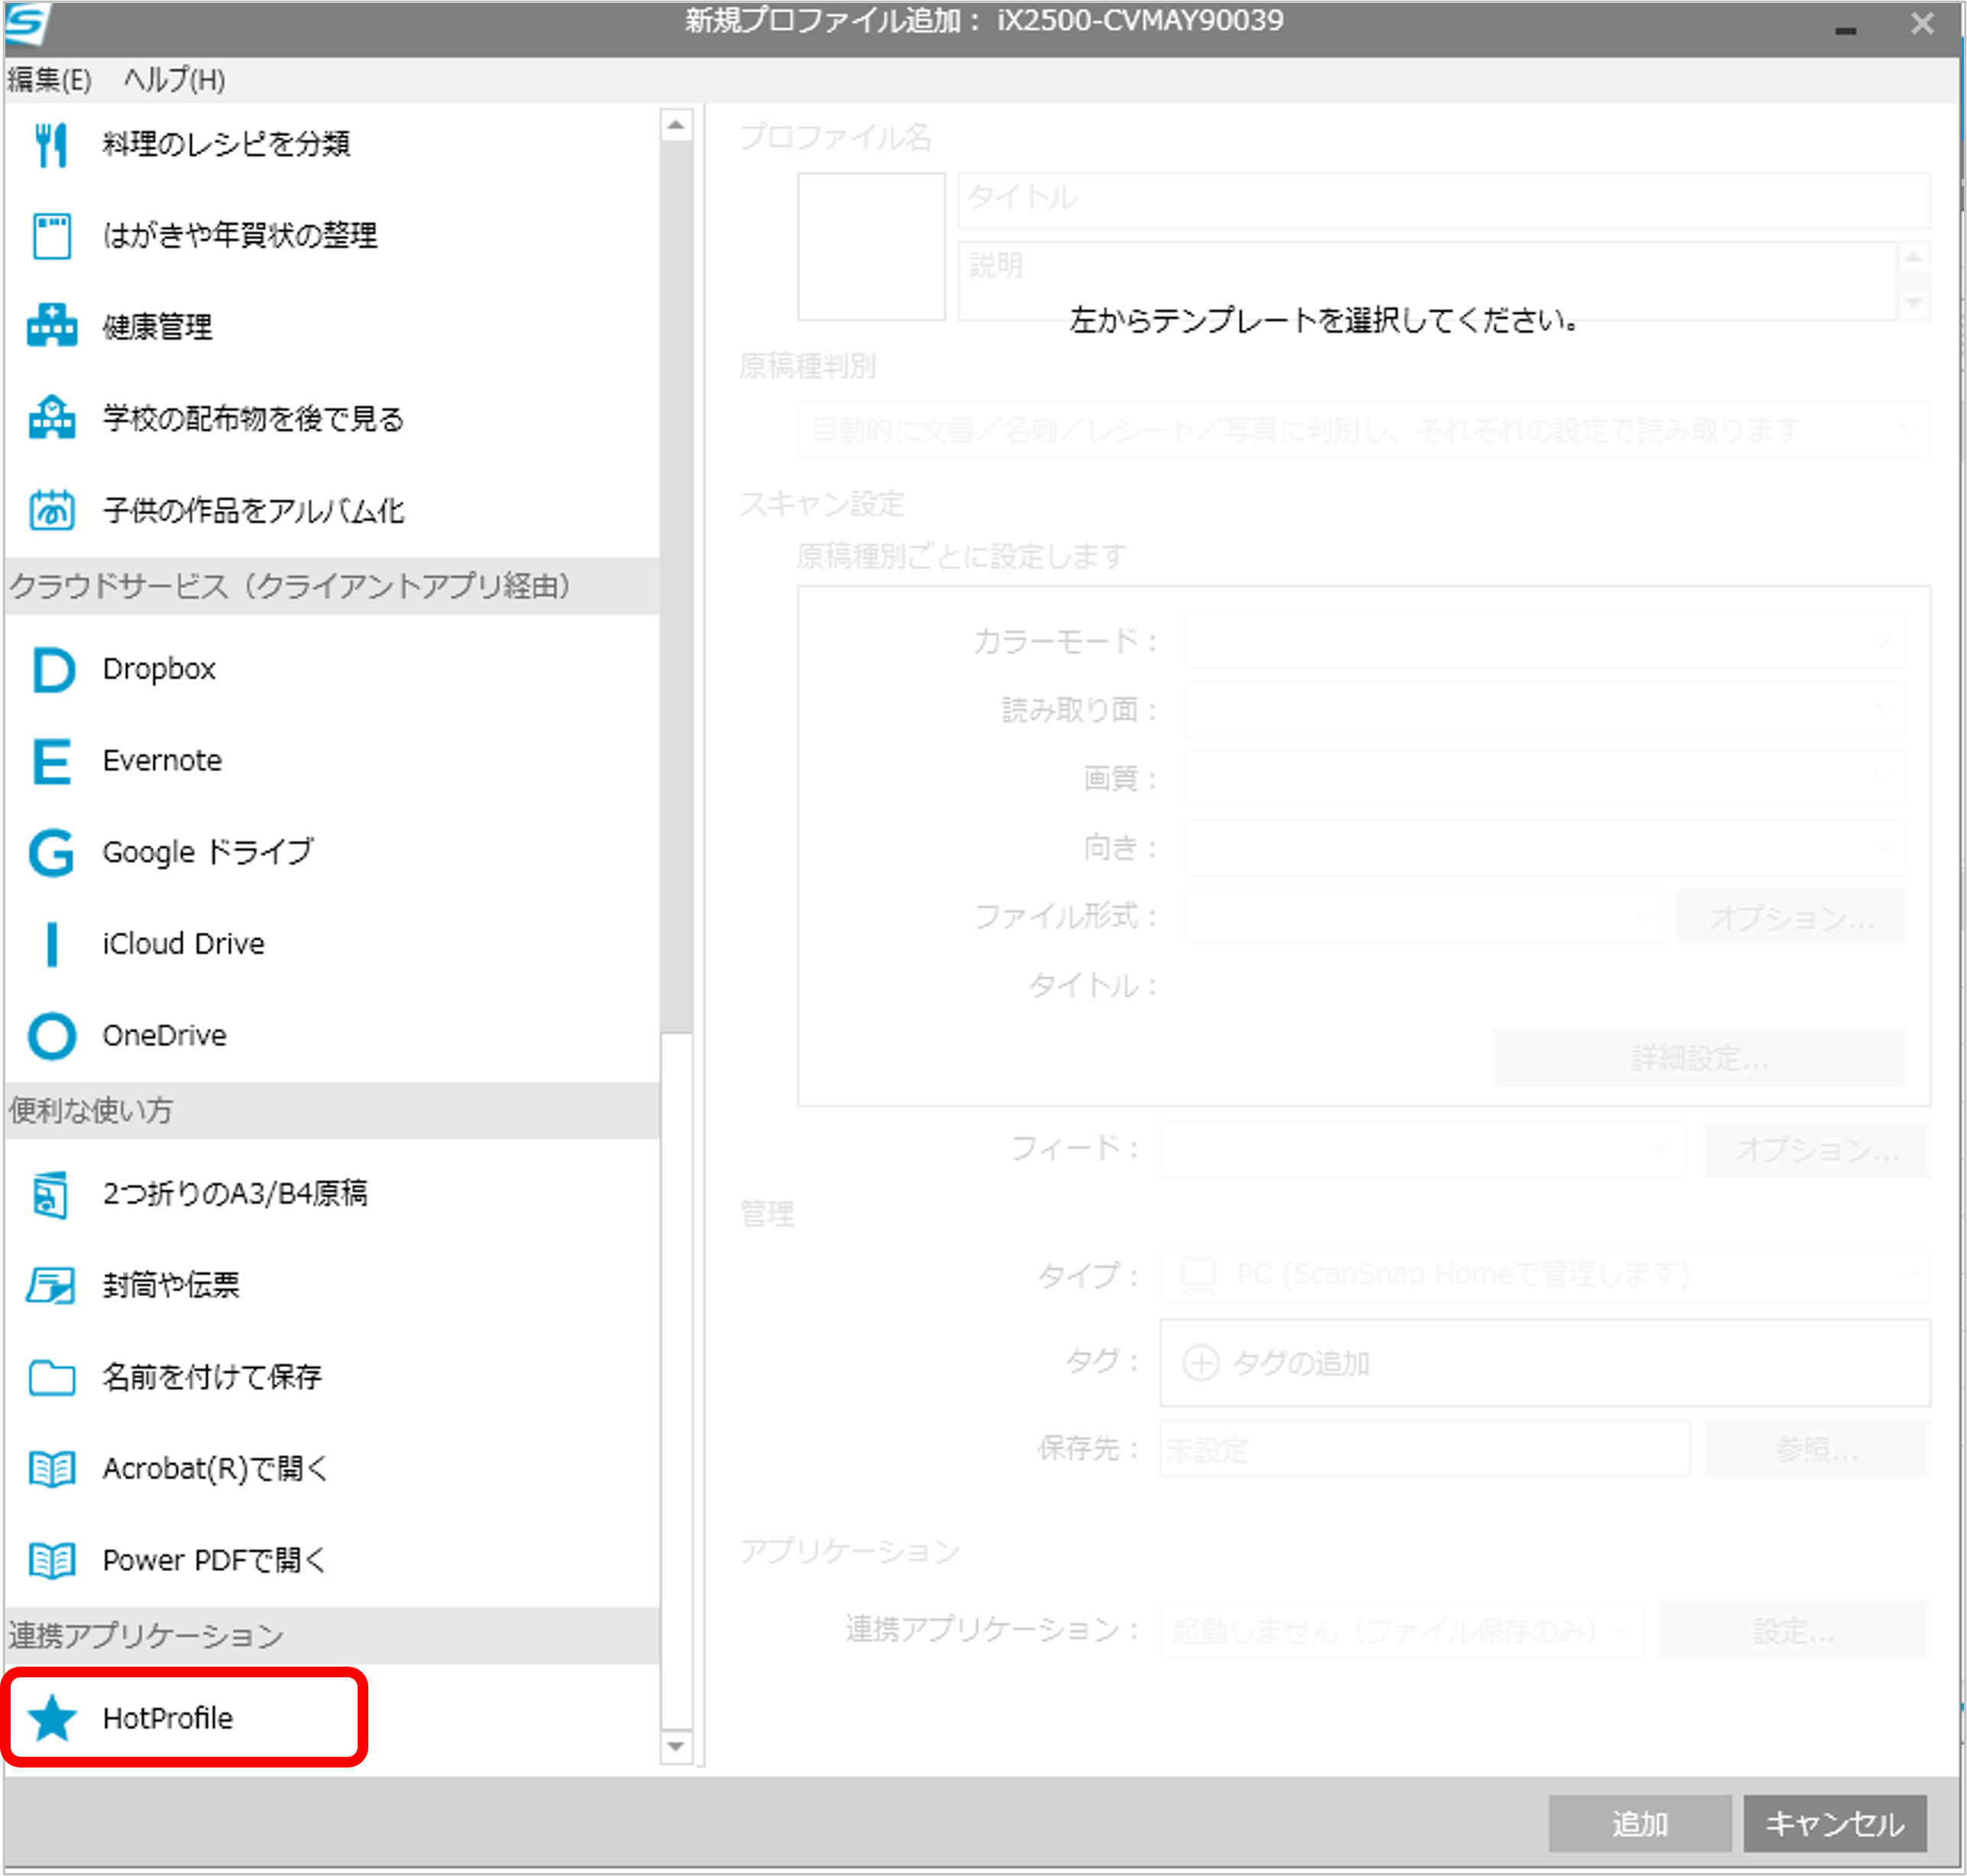Pick the Google ドライブ template
Screen dimensions: 1967x1876
[207, 852]
